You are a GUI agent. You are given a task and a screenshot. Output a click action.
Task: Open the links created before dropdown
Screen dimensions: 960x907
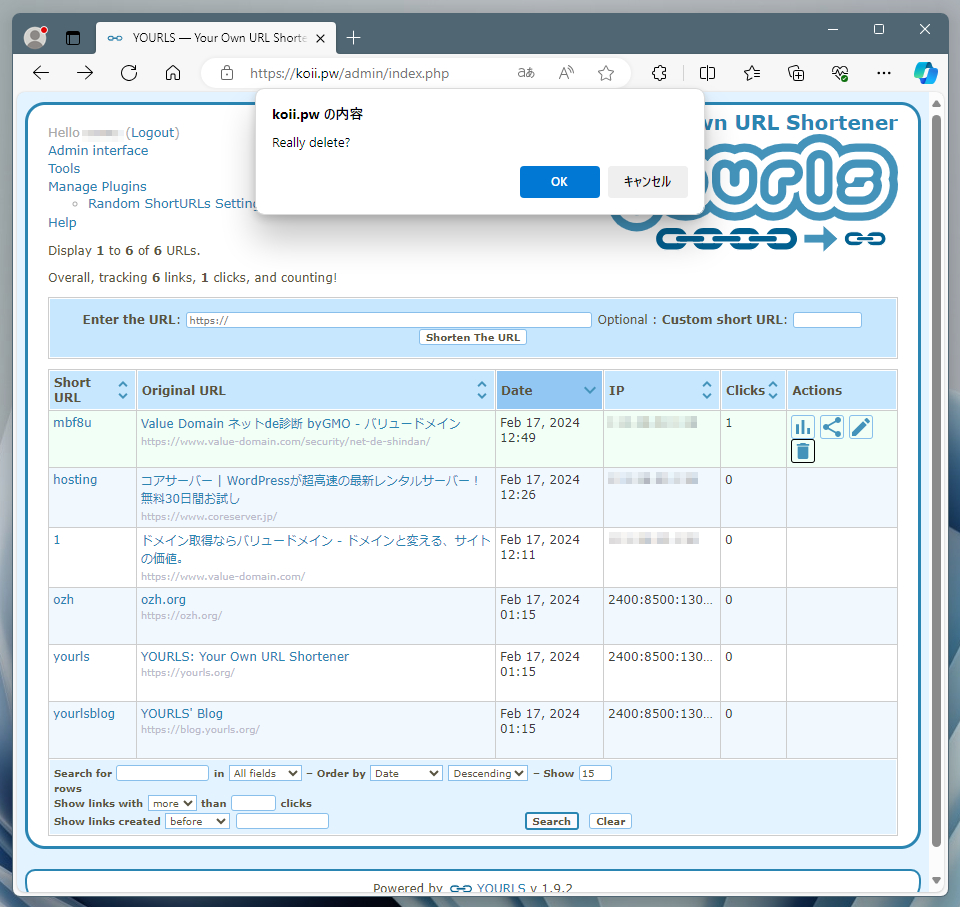[x=197, y=821]
